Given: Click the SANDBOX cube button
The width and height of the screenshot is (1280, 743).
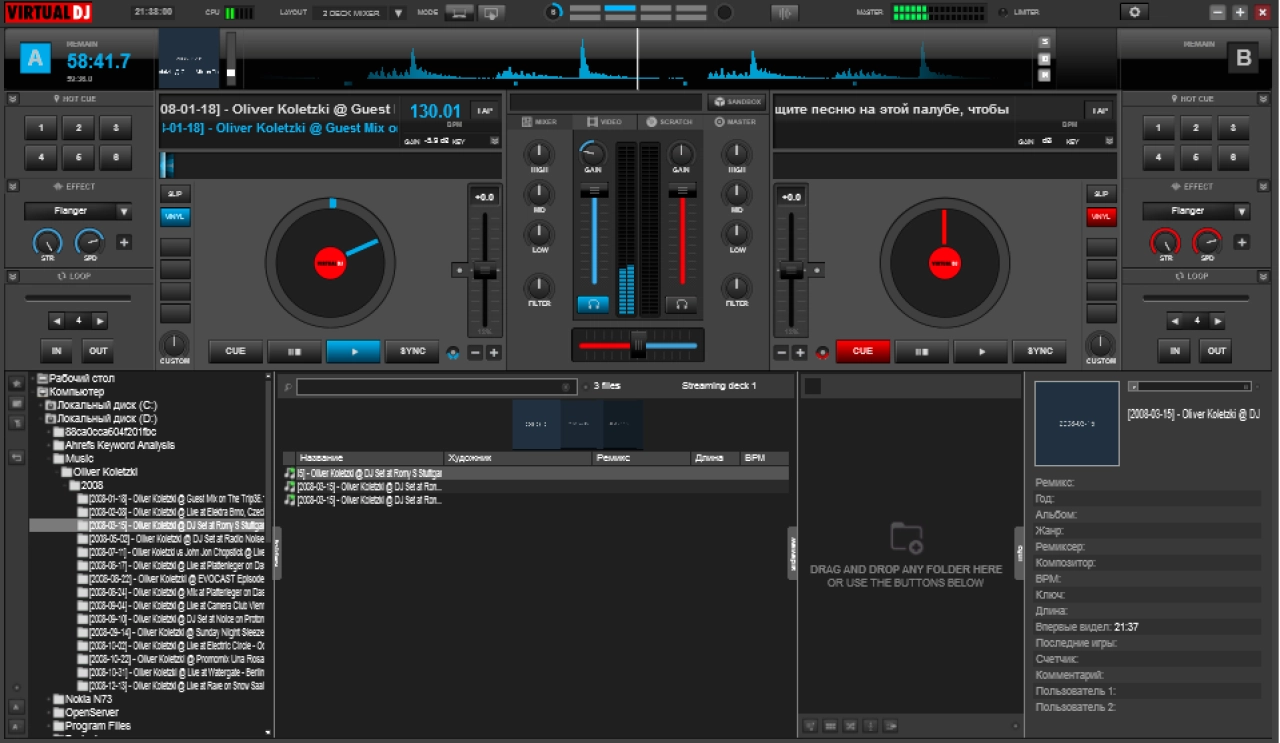Looking at the screenshot, I should (737, 102).
